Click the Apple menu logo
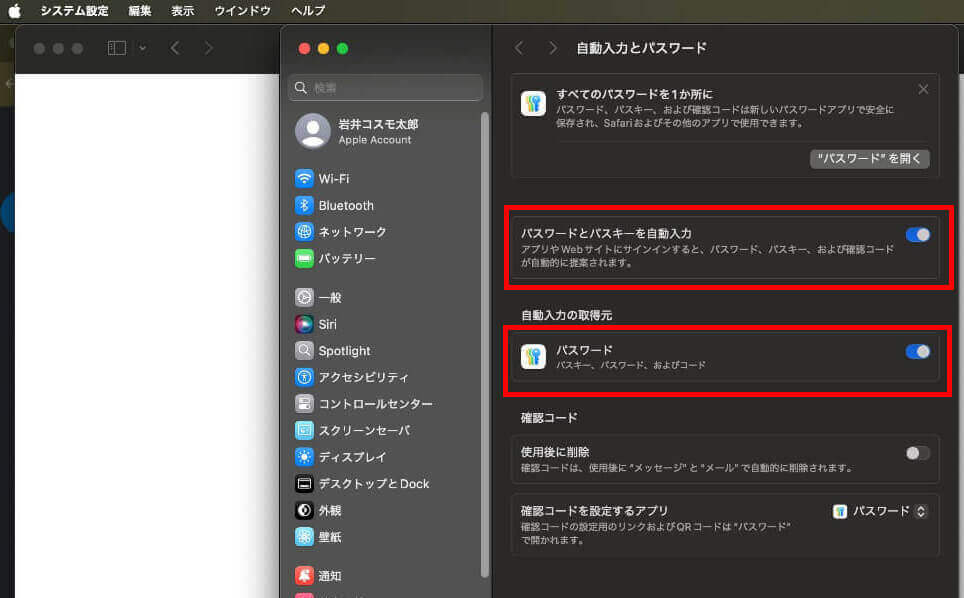This screenshot has height=598, width=964. click(x=15, y=10)
